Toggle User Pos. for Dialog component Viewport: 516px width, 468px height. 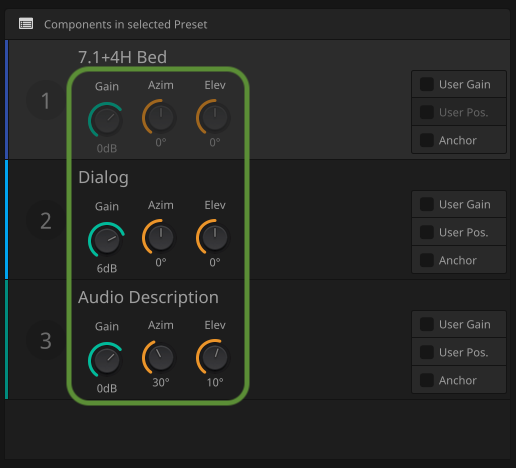click(x=427, y=232)
